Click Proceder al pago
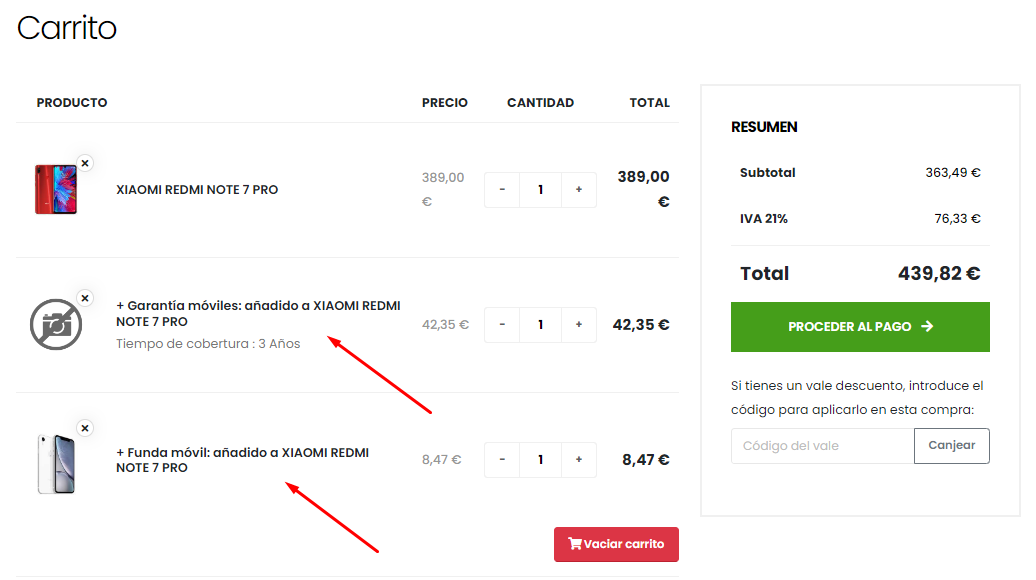Image resolution: width=1036 pixels, height=580 pixels. tap(860, 326)
